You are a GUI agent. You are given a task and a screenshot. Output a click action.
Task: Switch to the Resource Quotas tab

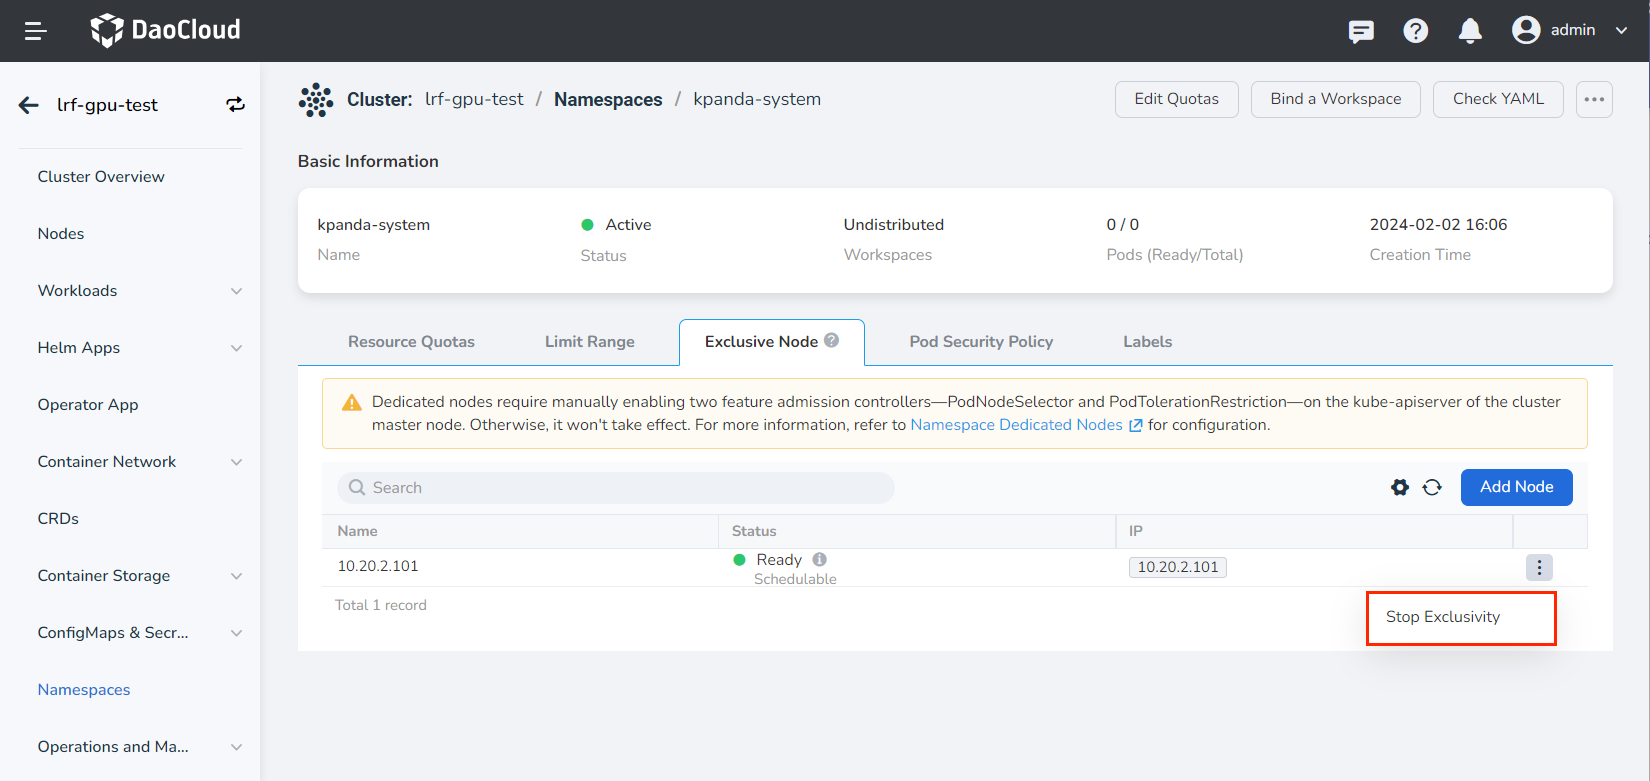click(411, 342)
